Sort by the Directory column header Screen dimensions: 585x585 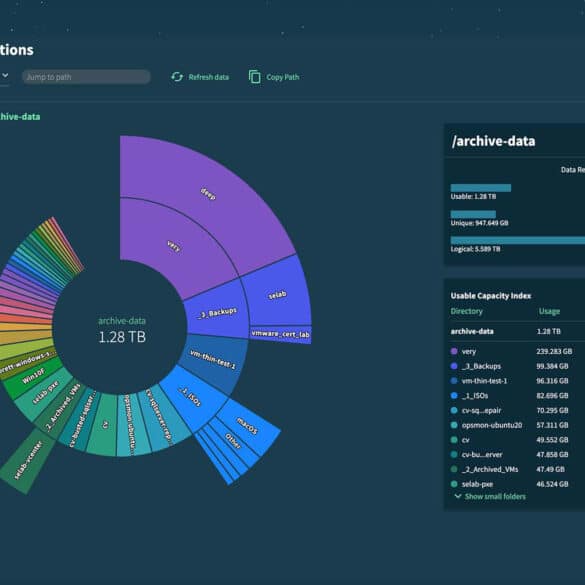pos(466,311)
